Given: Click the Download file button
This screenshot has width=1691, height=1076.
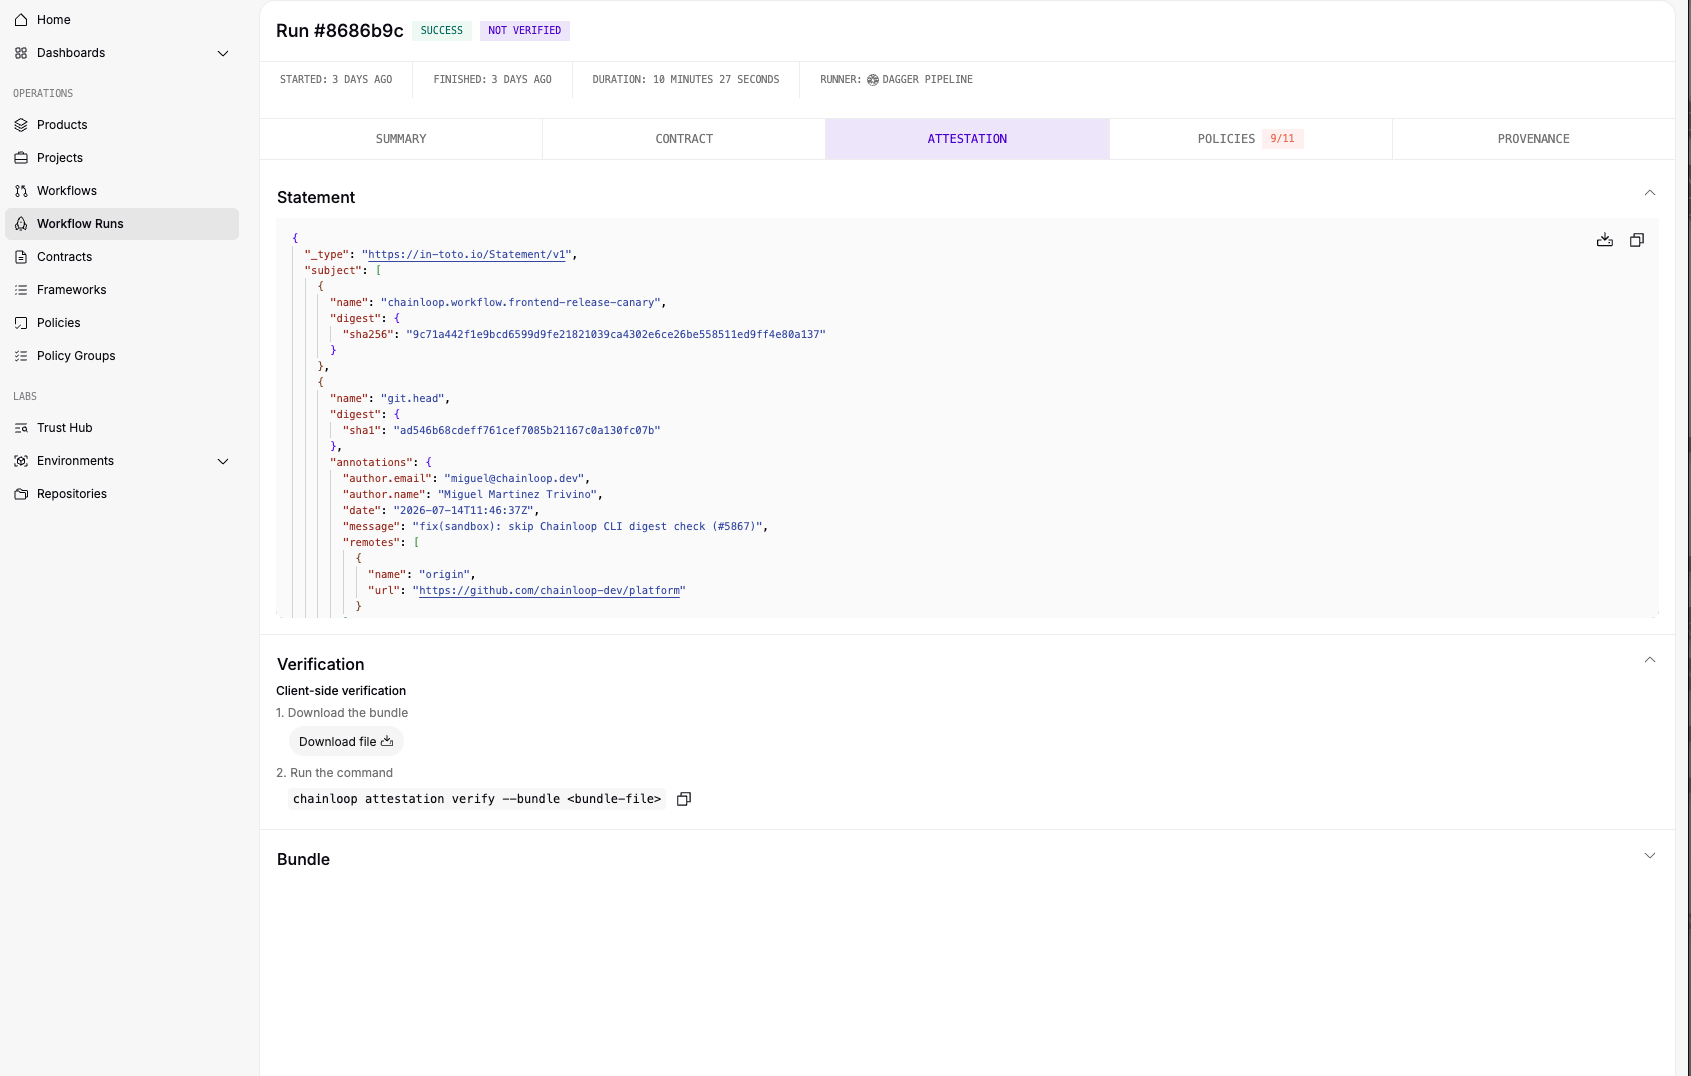Looking at the screenshot, I should click(346, 742).
